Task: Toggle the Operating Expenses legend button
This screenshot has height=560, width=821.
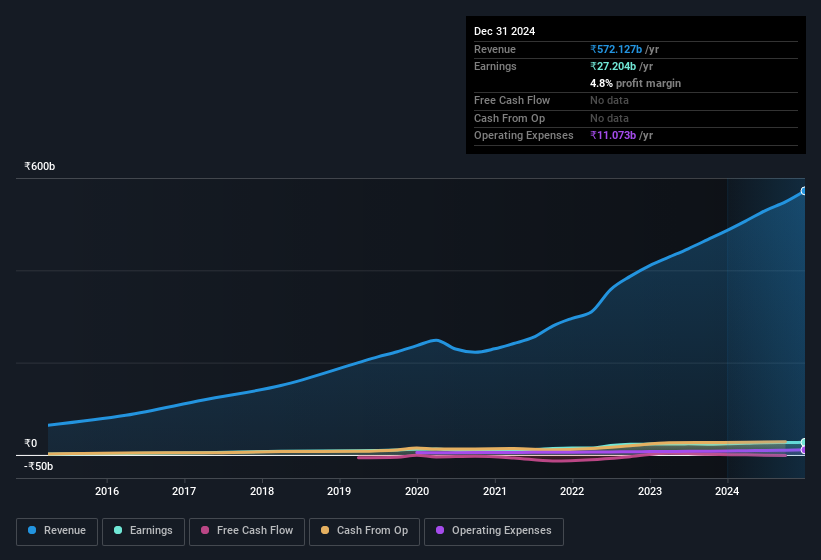Action: 494,531
